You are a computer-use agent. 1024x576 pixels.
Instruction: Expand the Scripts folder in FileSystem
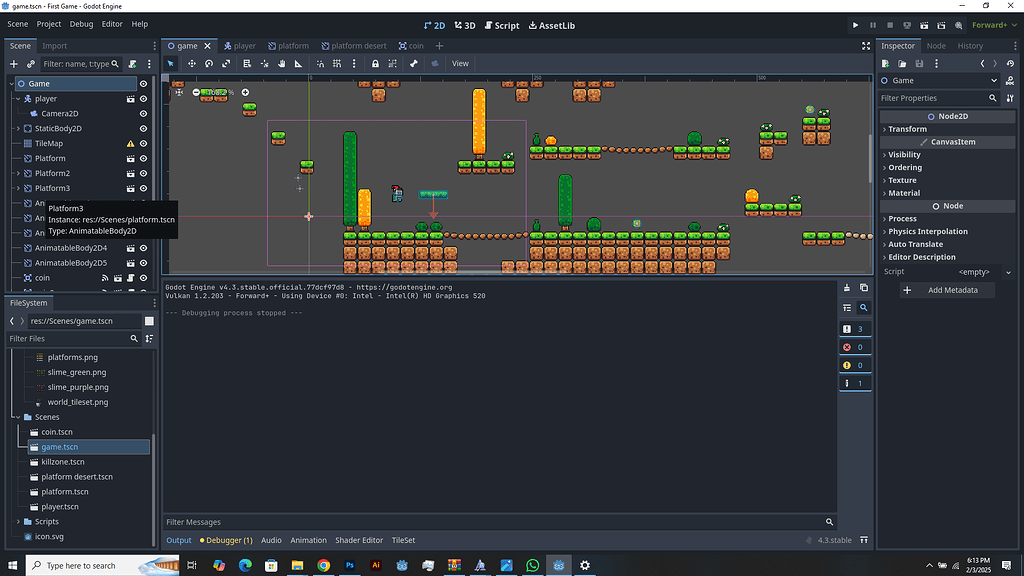click(x=18, y=522)
